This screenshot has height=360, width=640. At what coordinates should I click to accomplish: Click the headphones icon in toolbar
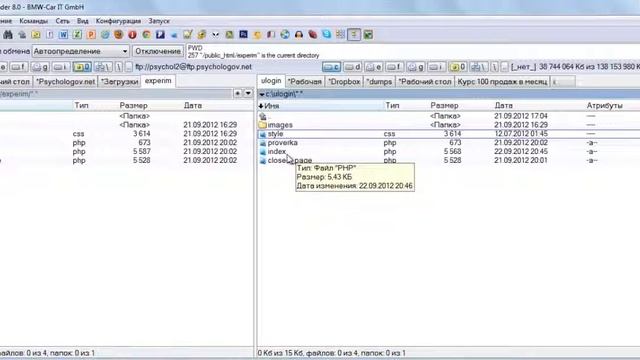click(299, 35)
